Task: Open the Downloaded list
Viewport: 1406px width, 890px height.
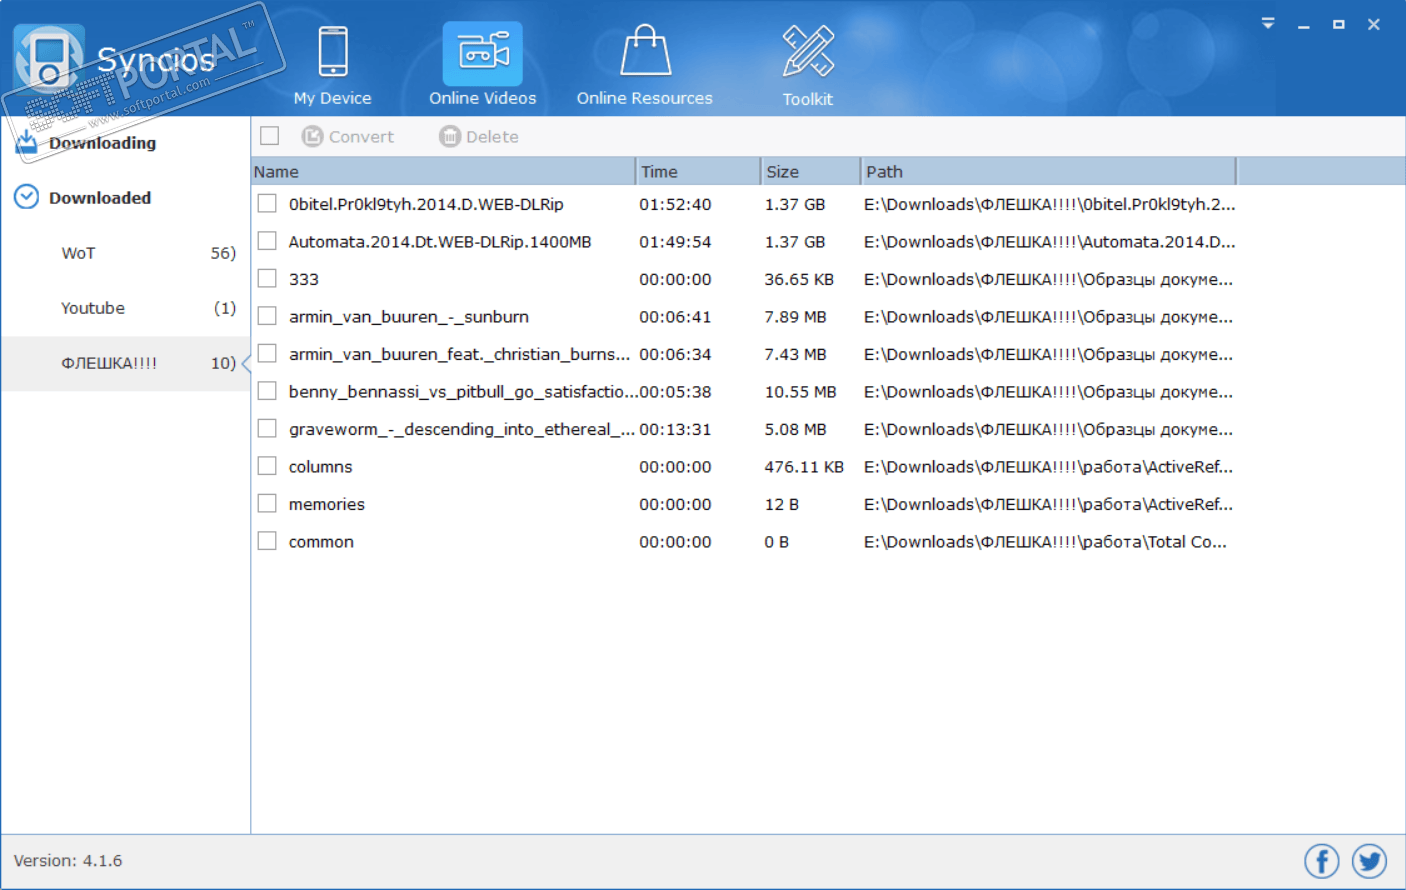Action: (x=100, y=198)
